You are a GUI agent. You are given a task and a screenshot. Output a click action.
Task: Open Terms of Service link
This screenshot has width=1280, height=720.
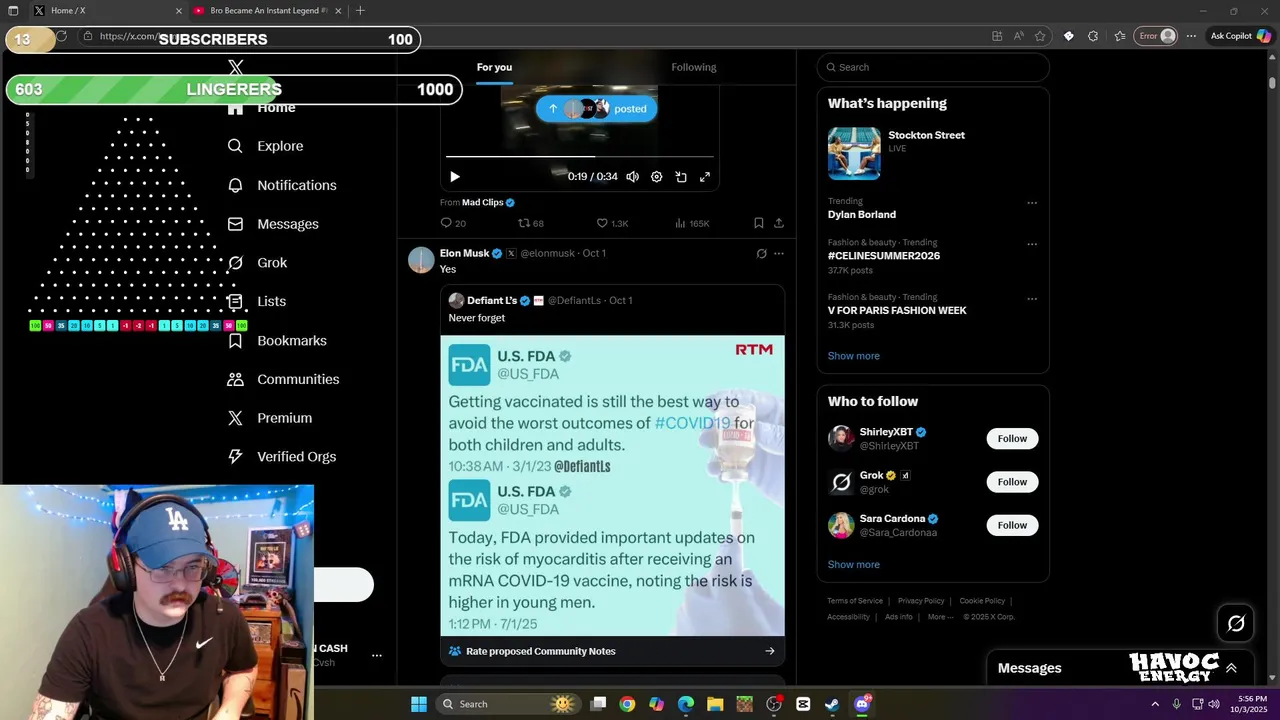(x=855, y=601)
